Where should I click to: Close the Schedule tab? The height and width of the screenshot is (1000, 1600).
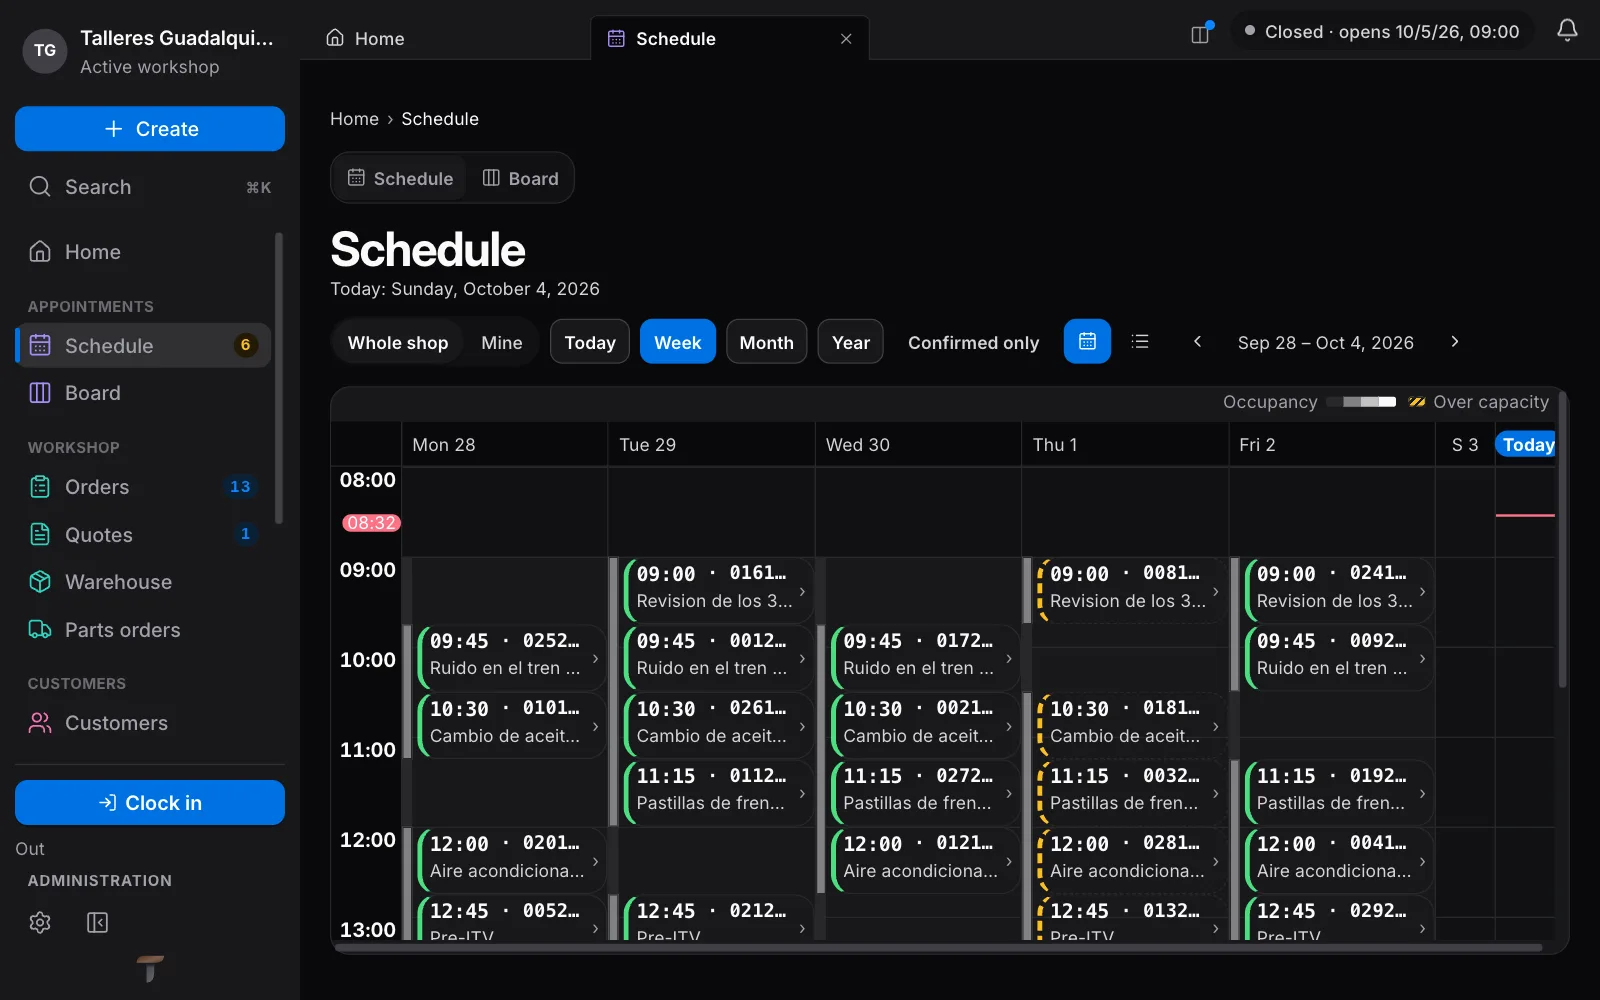click(x=846, y=39)
